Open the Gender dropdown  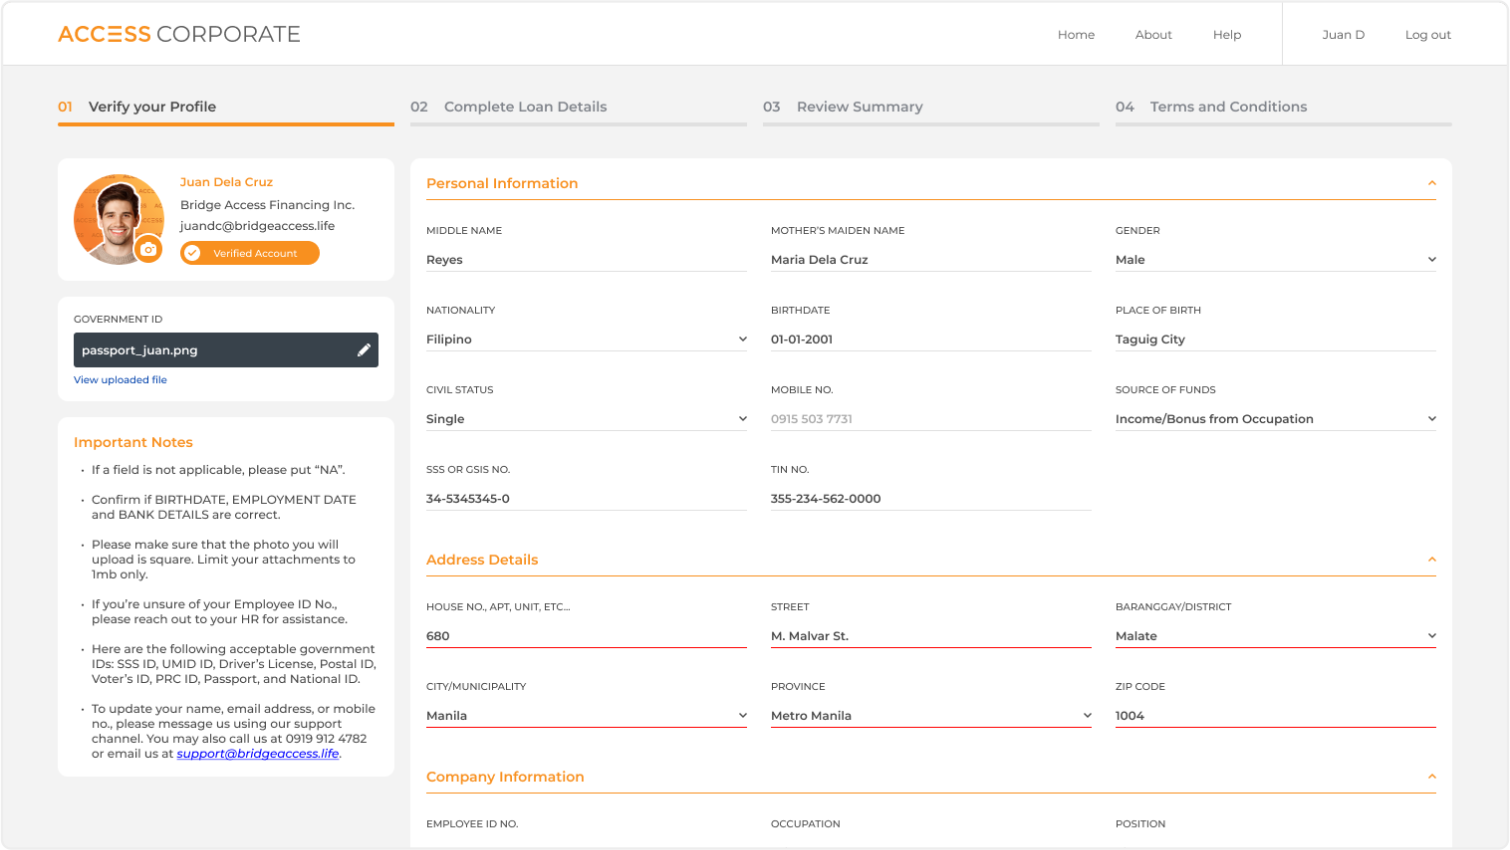pos(1275,260)
